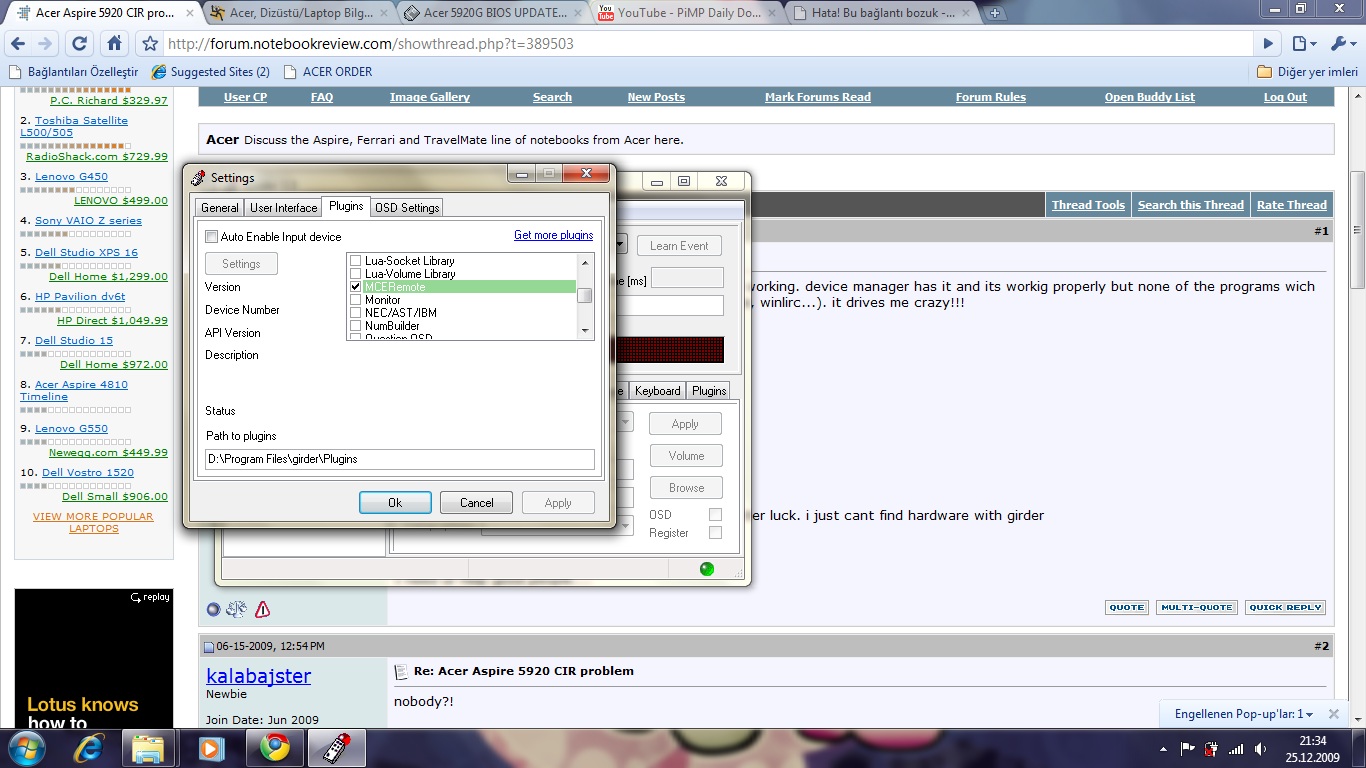Image resolution: width=1366 pixels, height=768 pixels.
Task: Click Show Desktop strip on taskbar
Action: [x=1360, y=748]
